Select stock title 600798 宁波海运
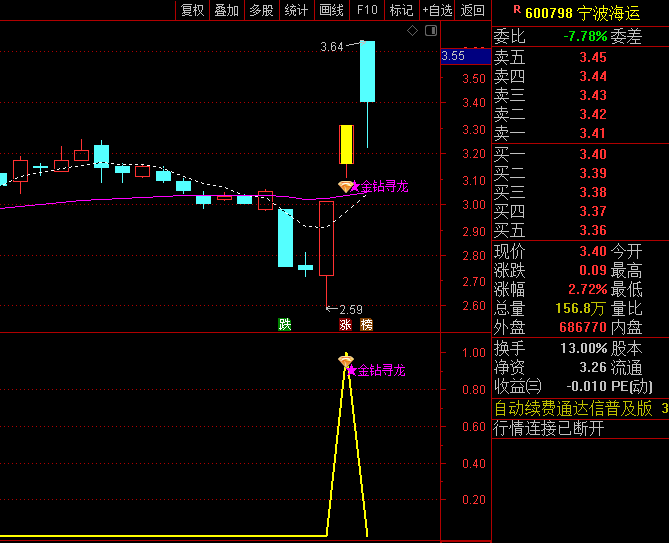669x543 pixels. (x=583, y=13)
